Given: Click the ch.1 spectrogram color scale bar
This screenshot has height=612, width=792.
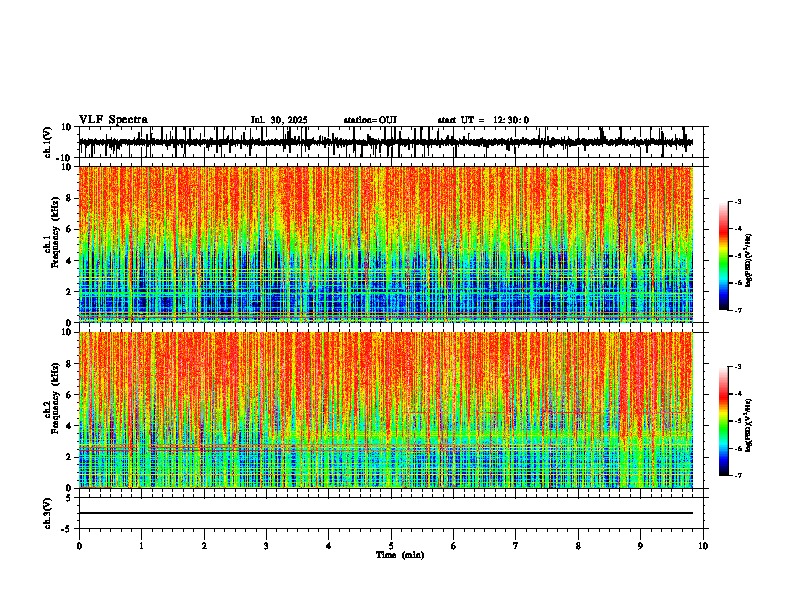Looking at the screenshot, I should tap(724, 256).
